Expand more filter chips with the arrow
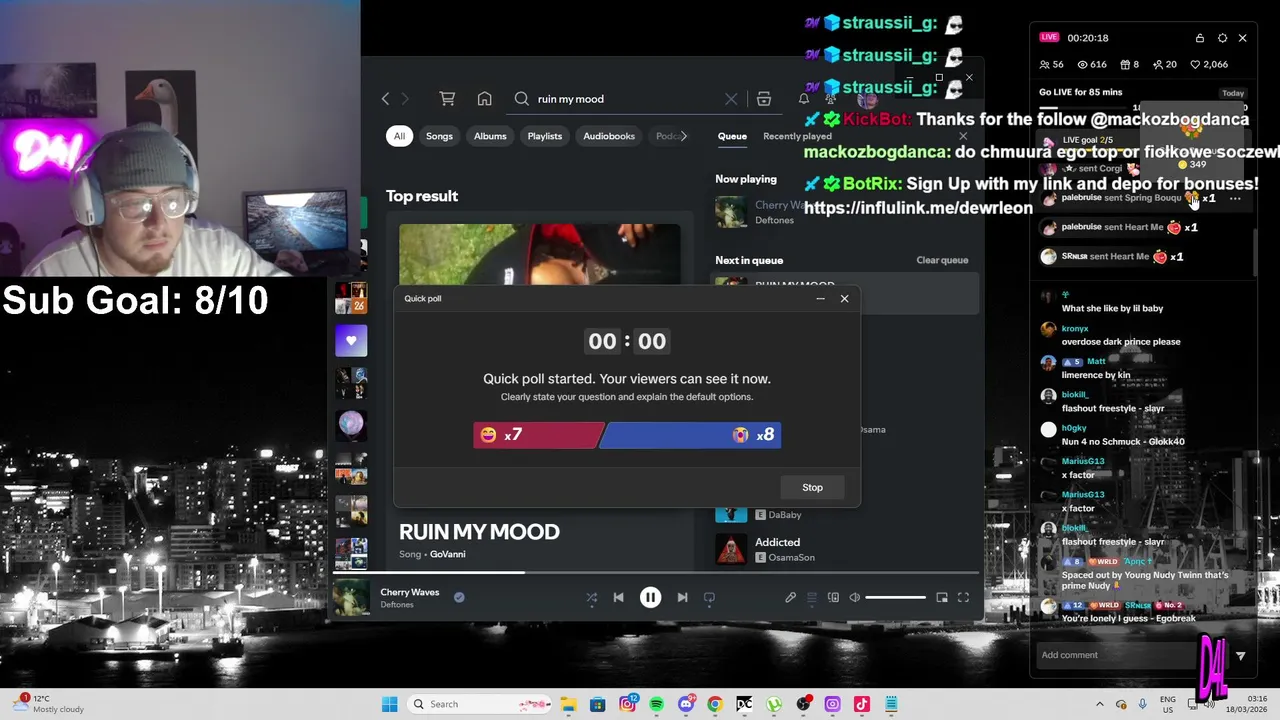Image resolution: width=1280 pixels, height=720 pixels. click(x=683, y=136)
